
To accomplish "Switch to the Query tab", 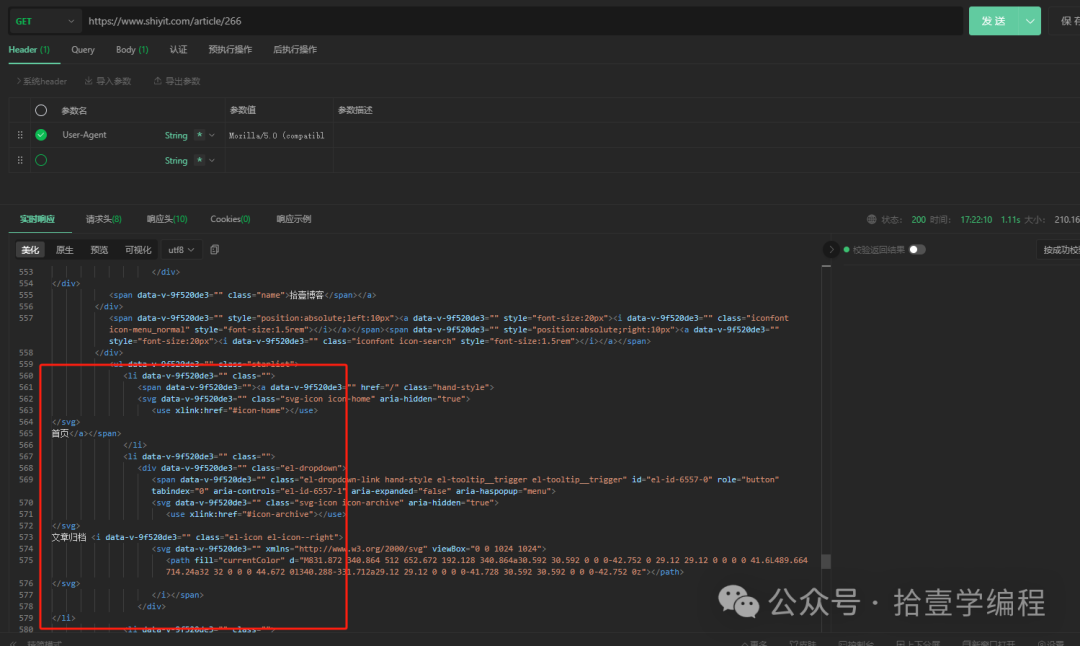I will coord(83,50).
